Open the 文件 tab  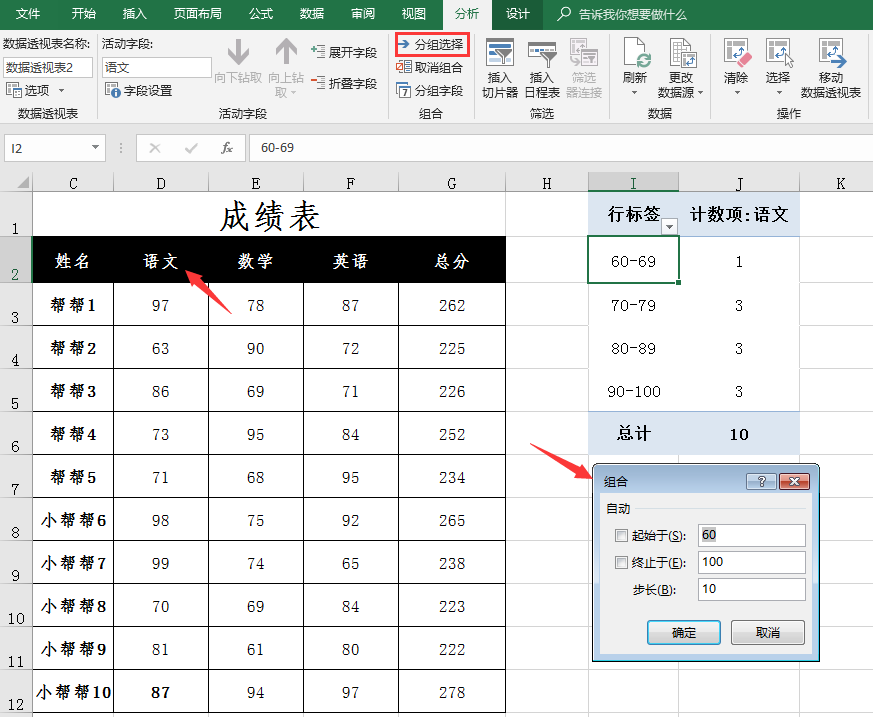pos(28,13)
